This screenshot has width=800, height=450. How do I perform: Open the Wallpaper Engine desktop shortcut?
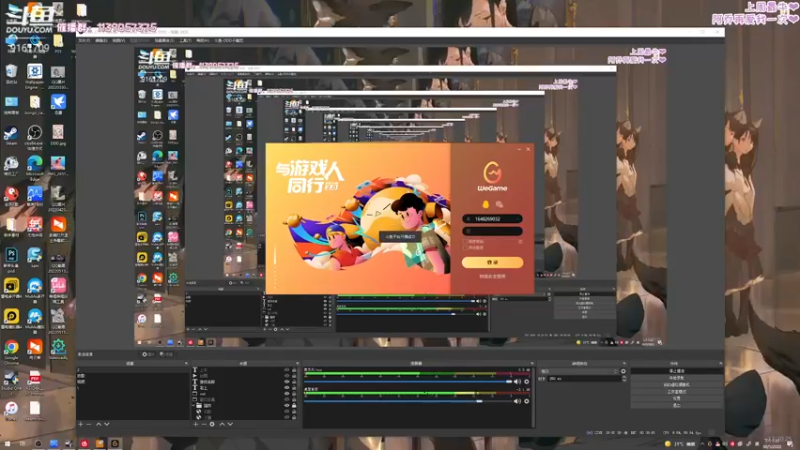[x=34, y=76]
